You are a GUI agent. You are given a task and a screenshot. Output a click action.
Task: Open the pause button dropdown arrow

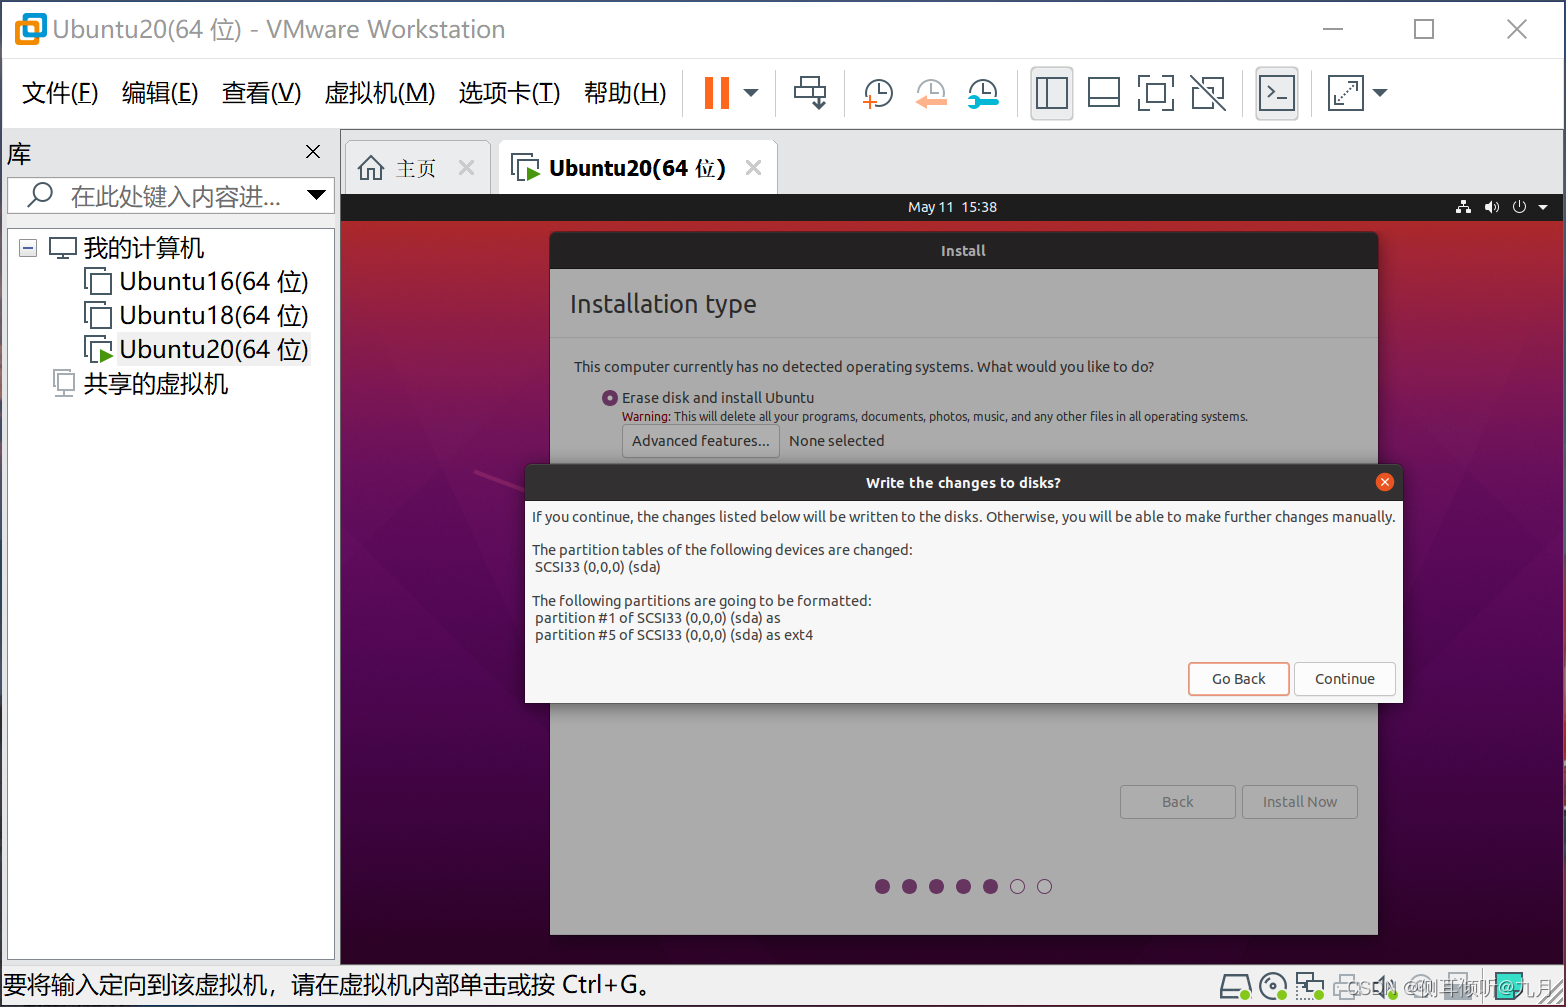coord(751,93)
